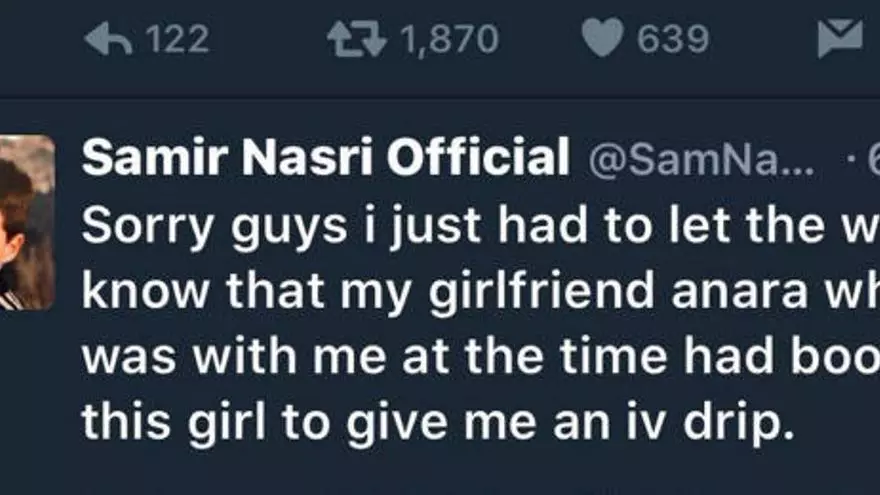Click the @SamNa... username handle
Image resolution: width=880 pixels, height=495 pixels.
[x=700, y=160]
